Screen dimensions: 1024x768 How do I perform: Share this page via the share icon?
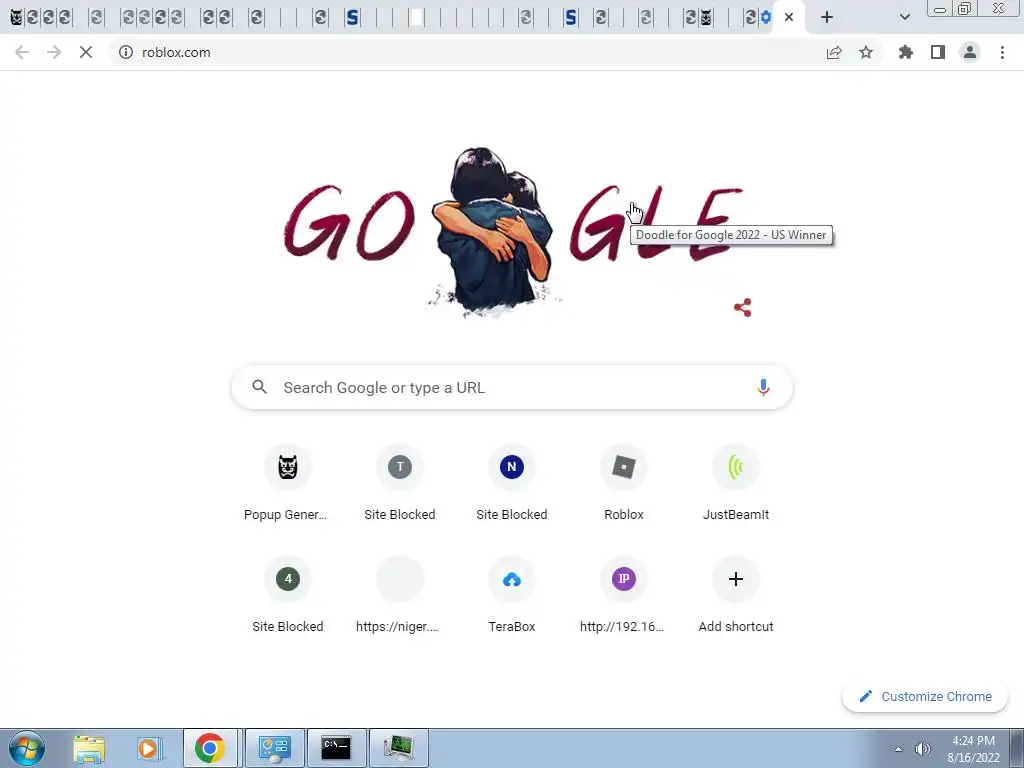(x=834, y=52)
